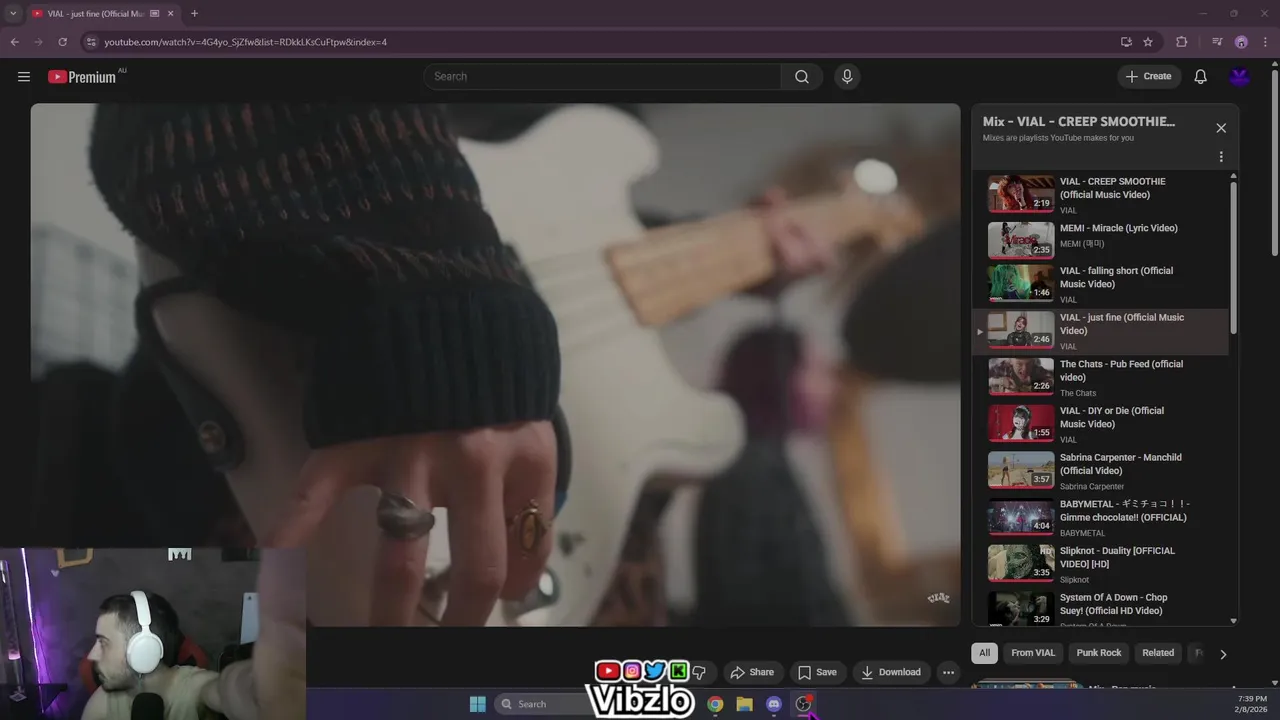This screenshot has height=720, width=1280.
Task: Open the browser extensions puzzle icon
Action: point(1182,42)
